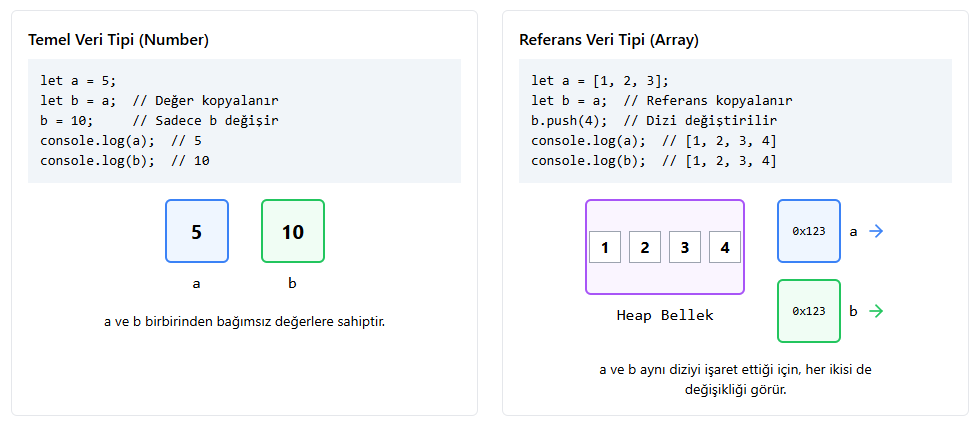Viewport: 978px width, 424px height.
Task: Select the green 0x123 reference box
Action: click(x=808, y=311)
